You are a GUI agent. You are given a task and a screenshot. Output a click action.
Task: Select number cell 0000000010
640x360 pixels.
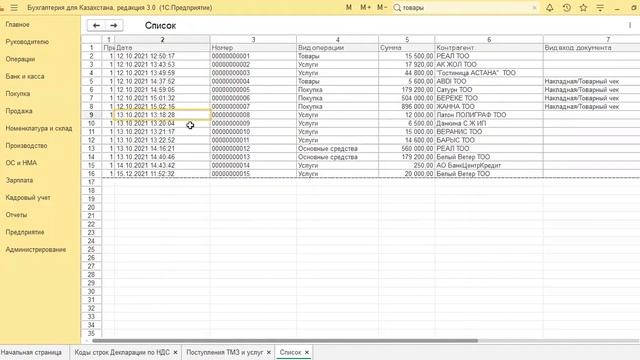point(253,131)
